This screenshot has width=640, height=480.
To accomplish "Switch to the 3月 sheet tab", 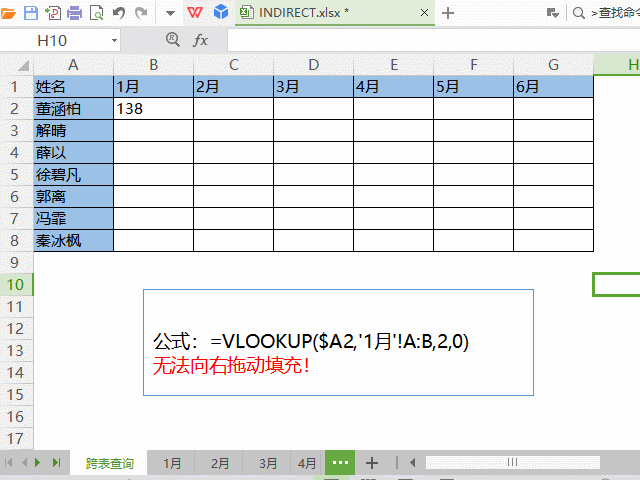I will click(268, 463).
